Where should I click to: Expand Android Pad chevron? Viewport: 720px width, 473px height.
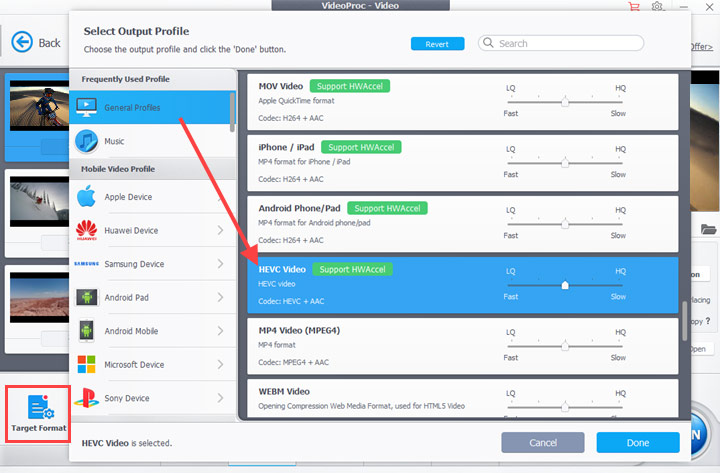(x=220, y=297)
